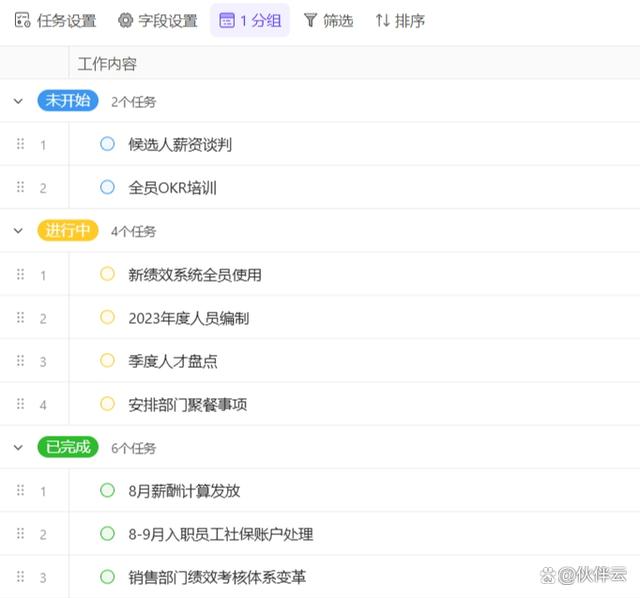Screen dimensions: 640x598
Task: Click drag handle of 销售部门绩效考核体系变革 row
Action: point(20,576)
